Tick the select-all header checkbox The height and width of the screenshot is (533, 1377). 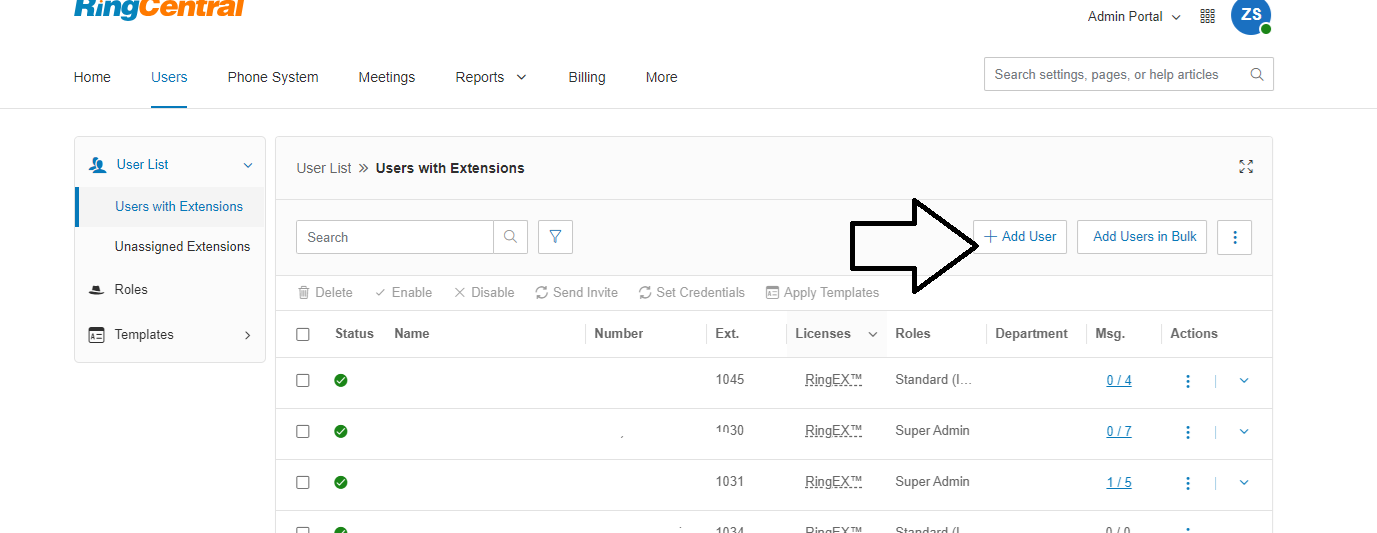coord(303,334)
